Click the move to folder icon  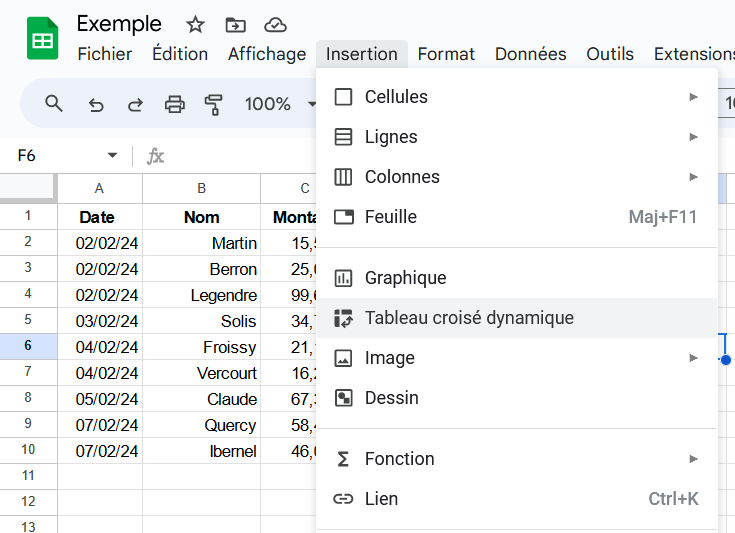235,25
